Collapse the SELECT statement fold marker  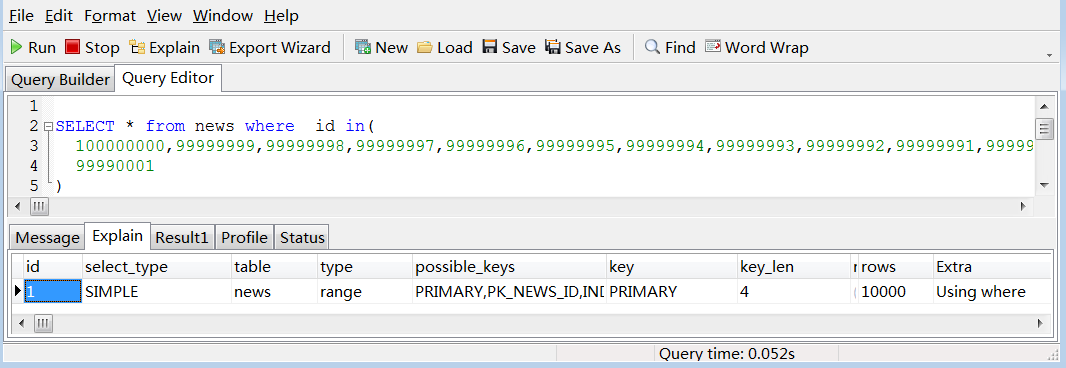[x=48, y=127]
